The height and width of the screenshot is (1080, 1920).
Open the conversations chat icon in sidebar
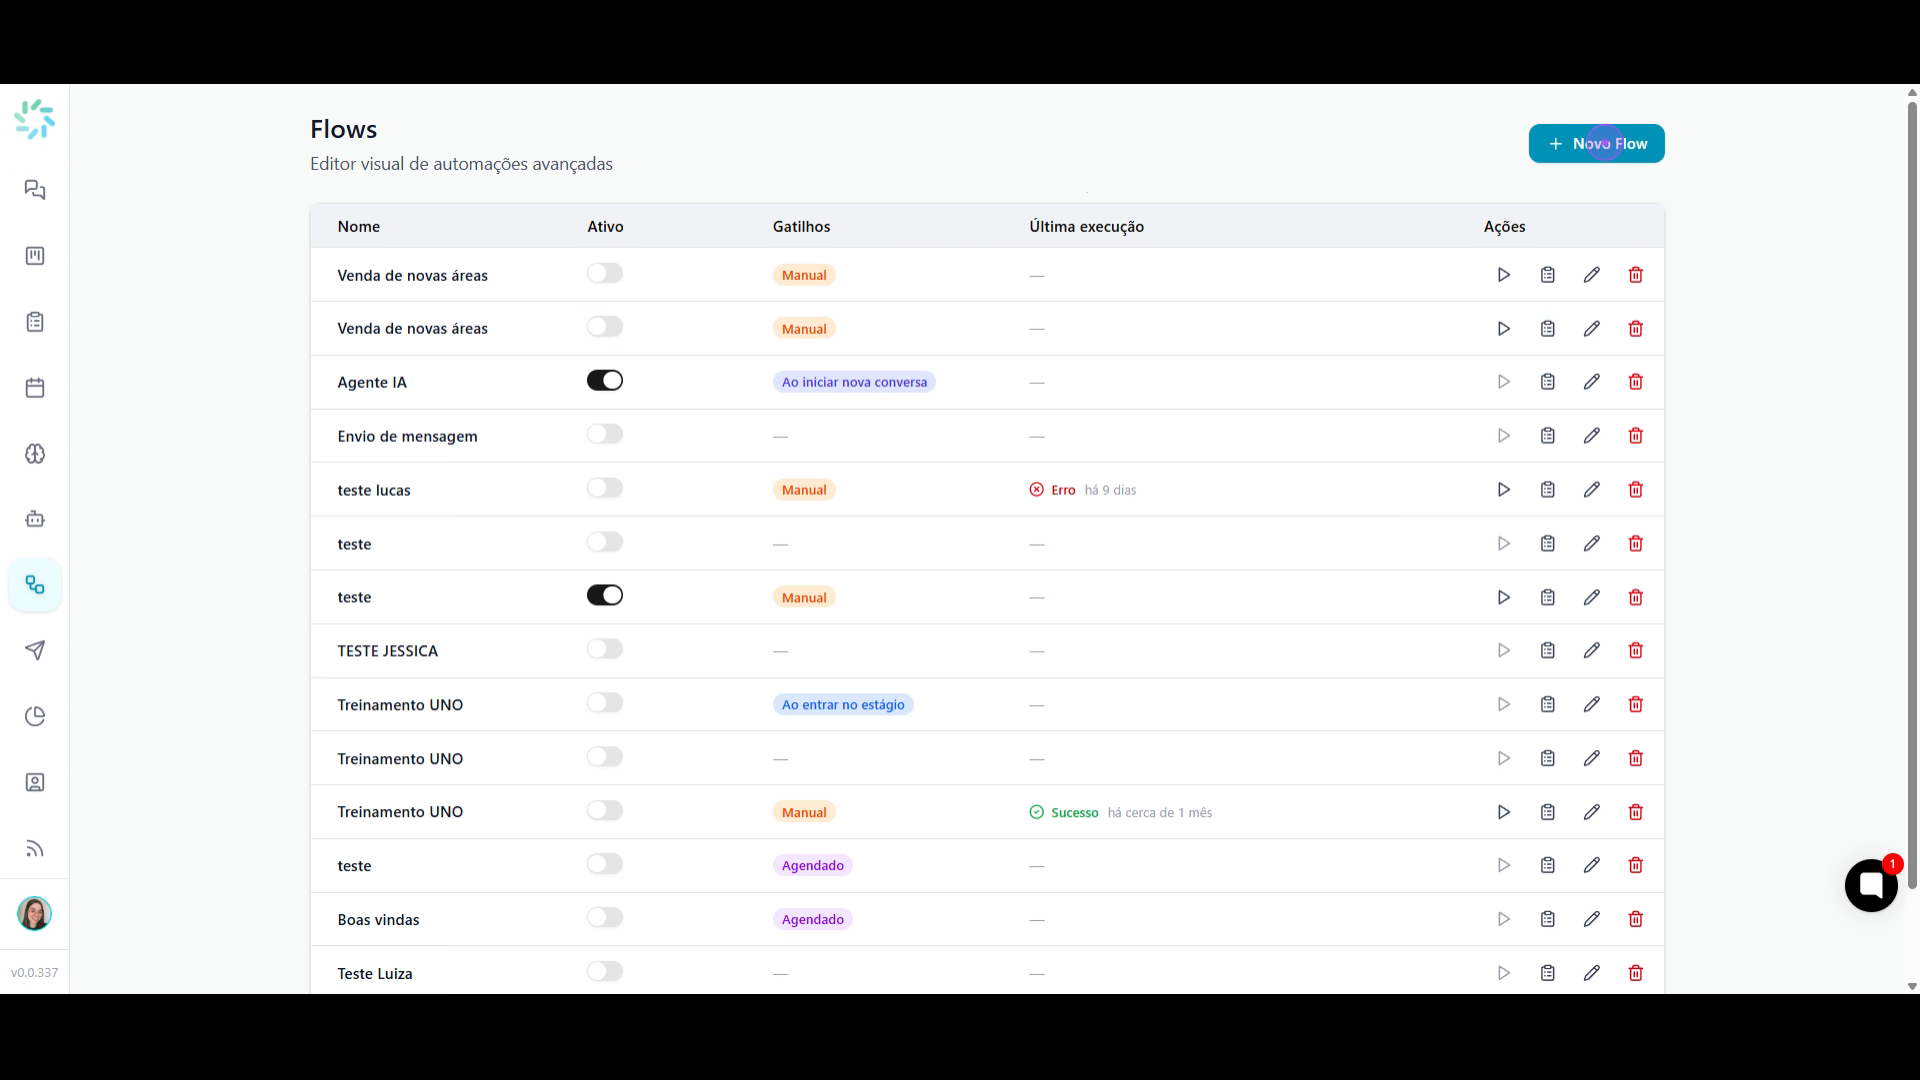coord(35,190)
